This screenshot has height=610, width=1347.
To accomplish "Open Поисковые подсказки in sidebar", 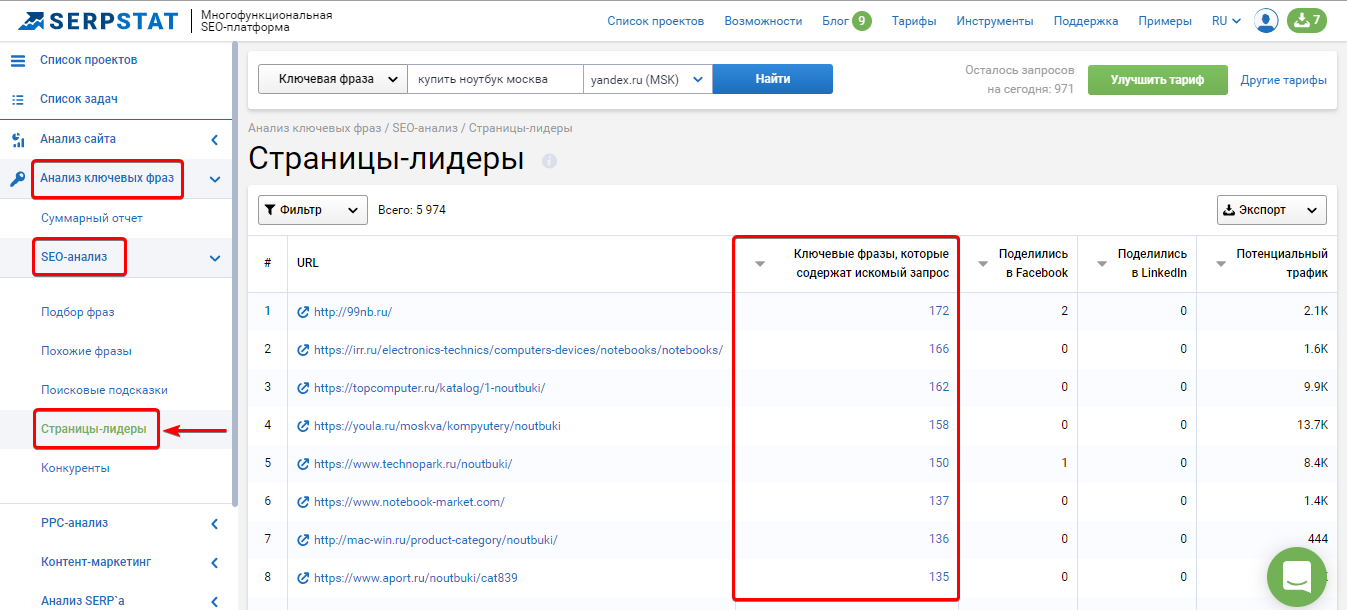I will (x=104, y=390).
